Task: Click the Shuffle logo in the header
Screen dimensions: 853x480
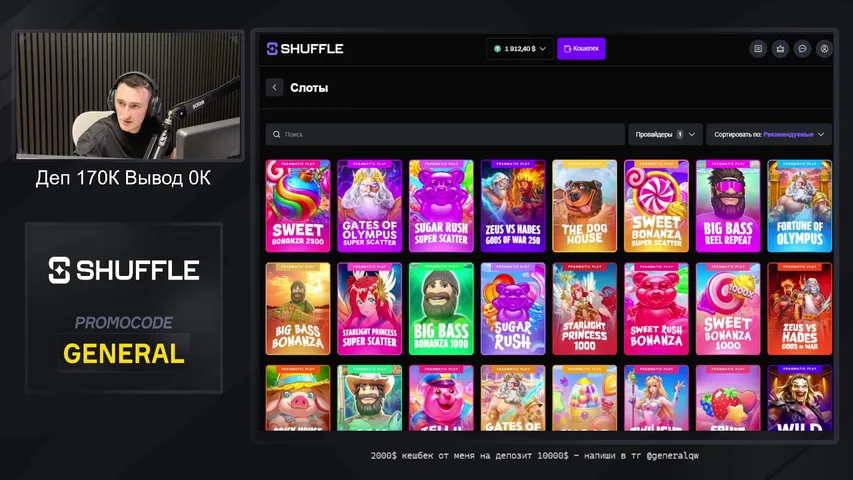Action: 305,49
